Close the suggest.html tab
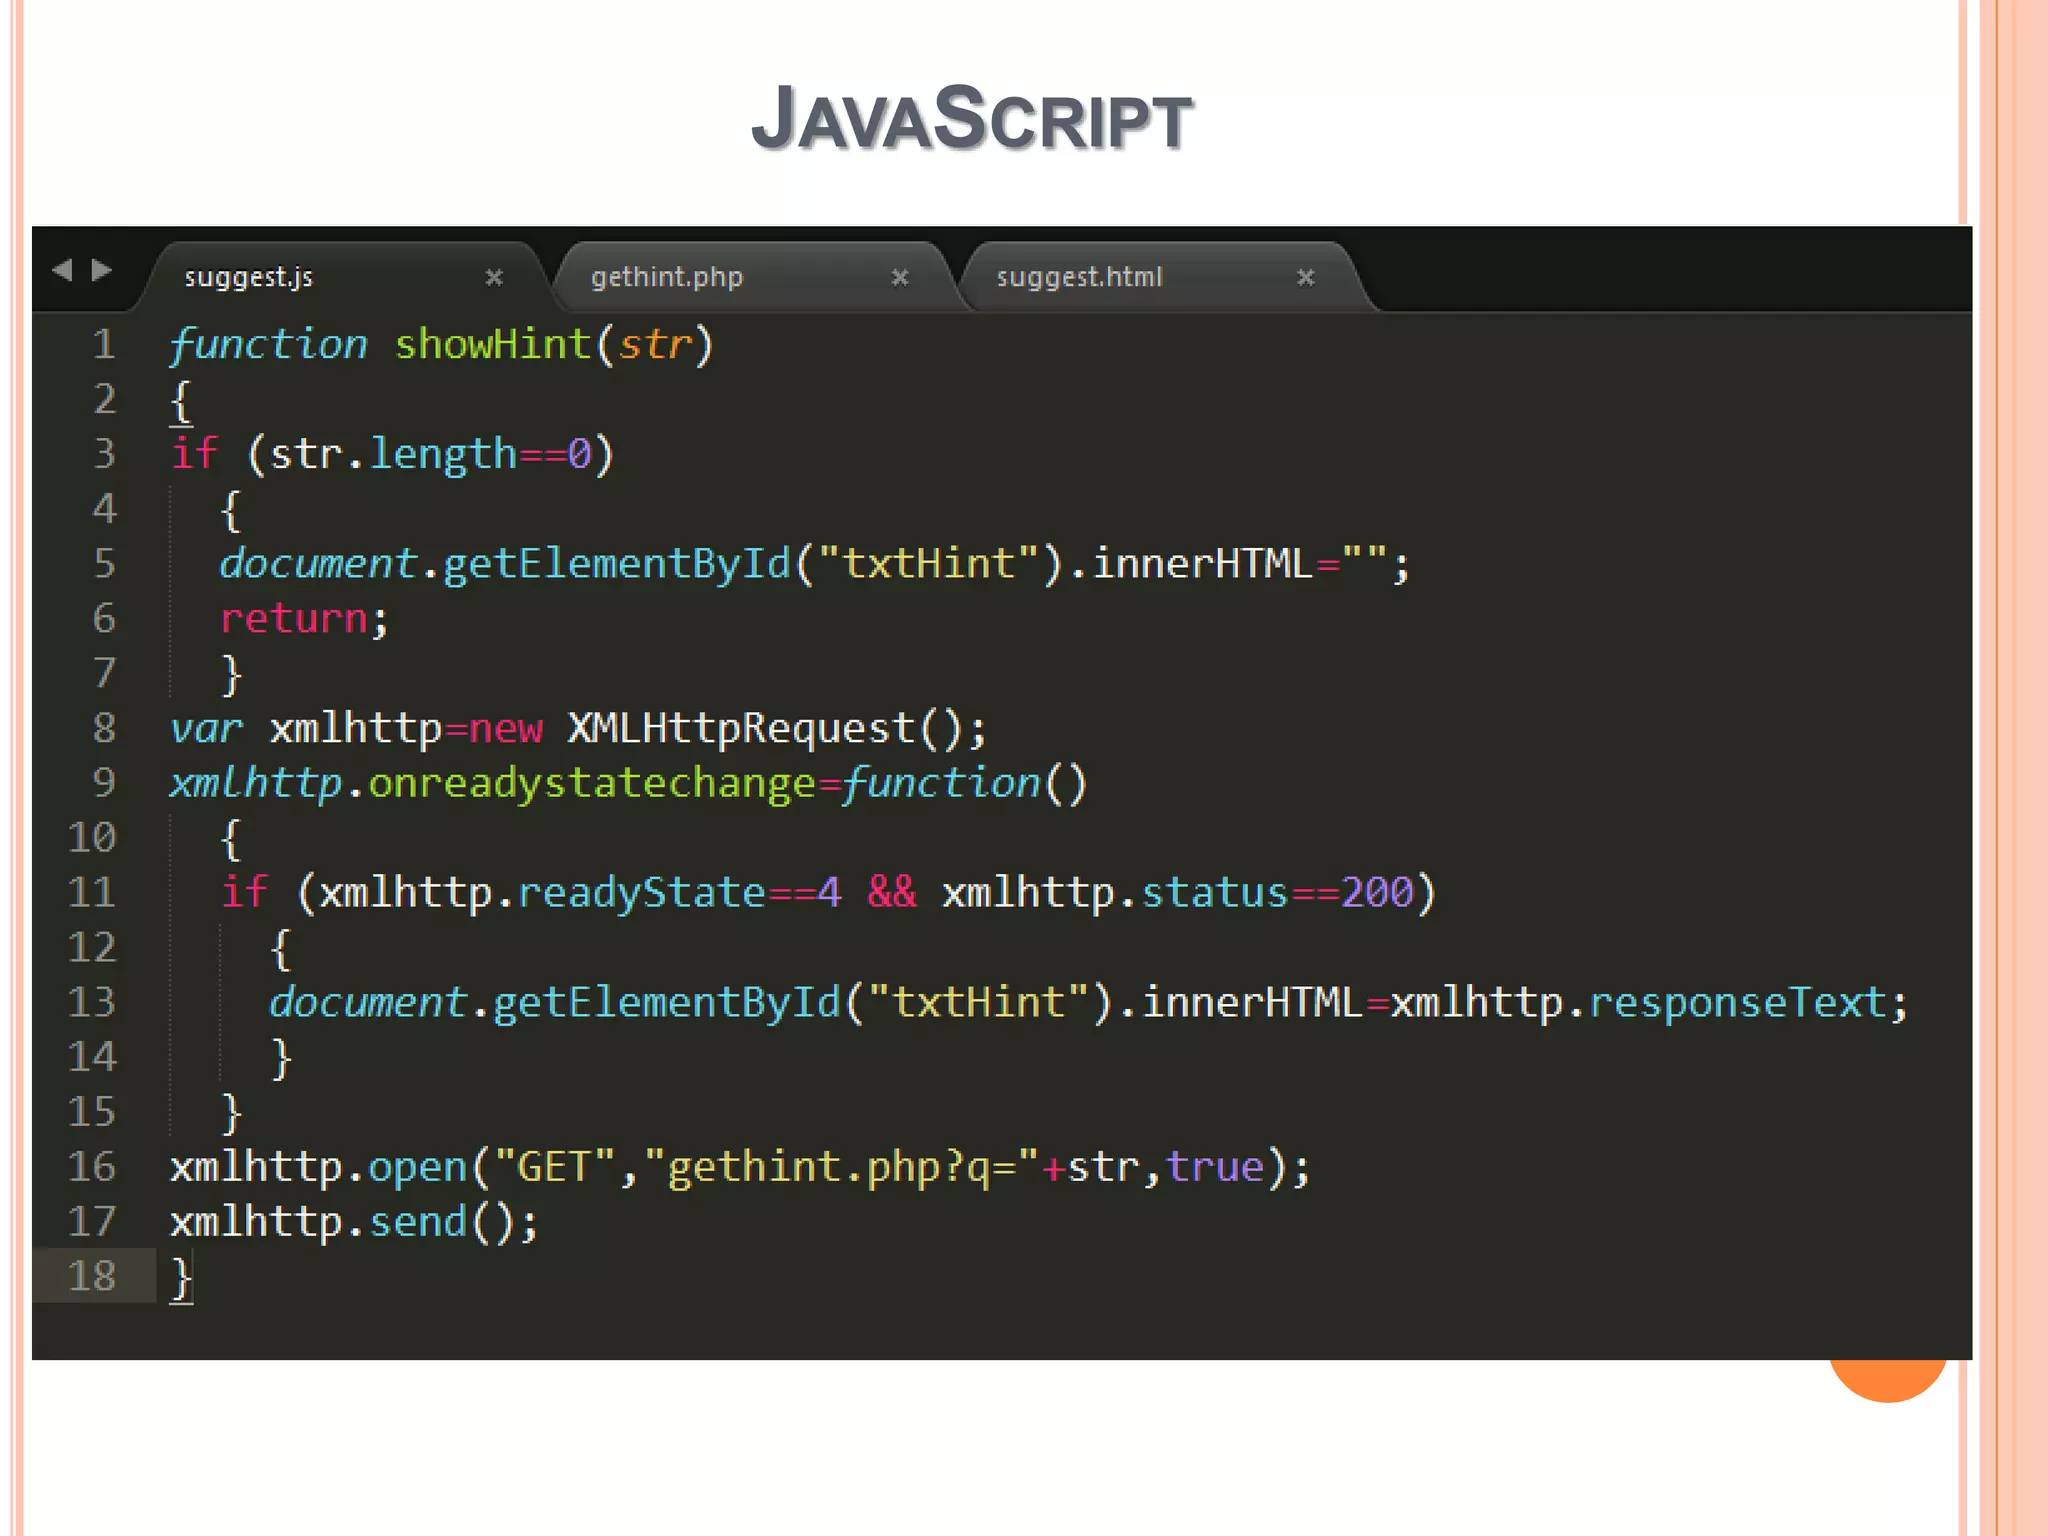This screenshot has width=2048, height=1536. tap(1306, 277)
